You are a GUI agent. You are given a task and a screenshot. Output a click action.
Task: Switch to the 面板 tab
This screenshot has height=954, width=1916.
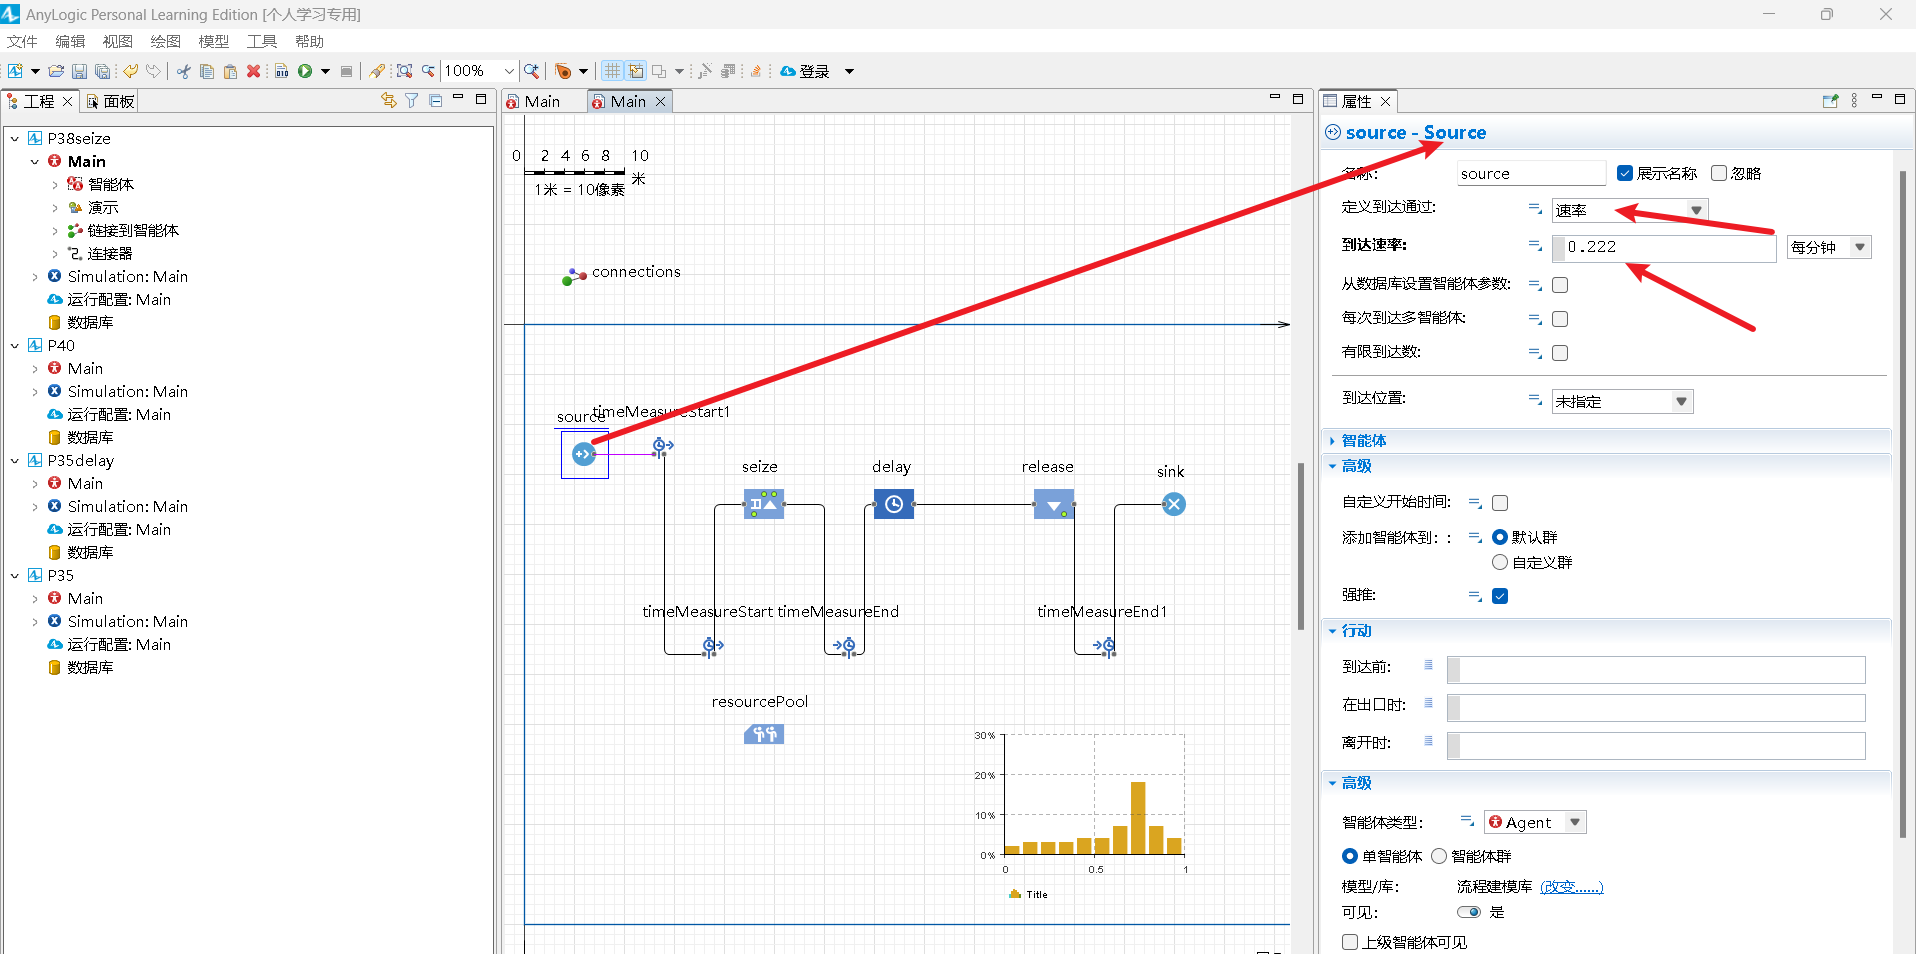click(x=110, y=101)
